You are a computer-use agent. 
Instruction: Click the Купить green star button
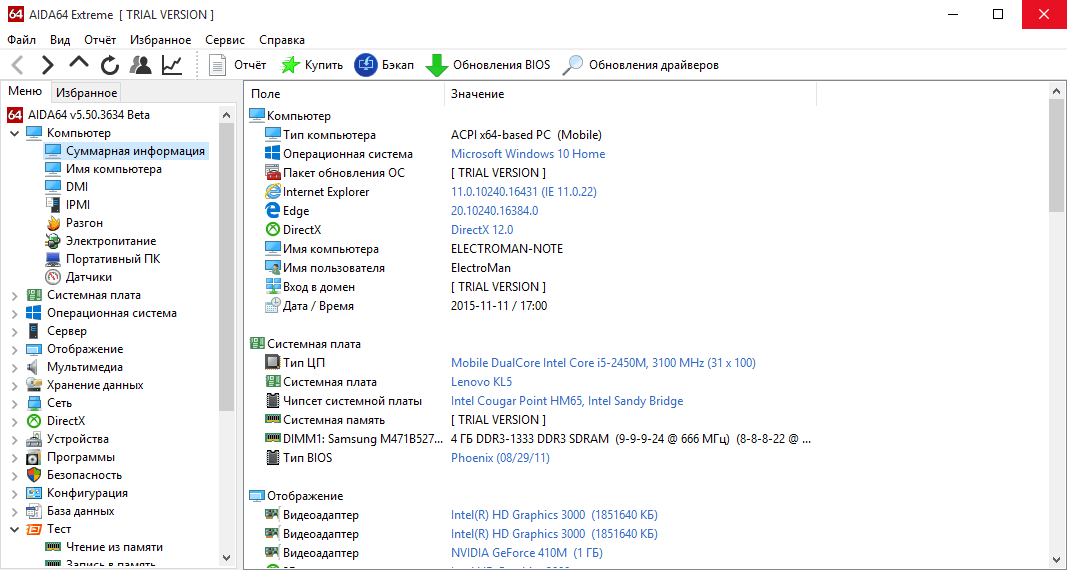[x=312, y=65]
